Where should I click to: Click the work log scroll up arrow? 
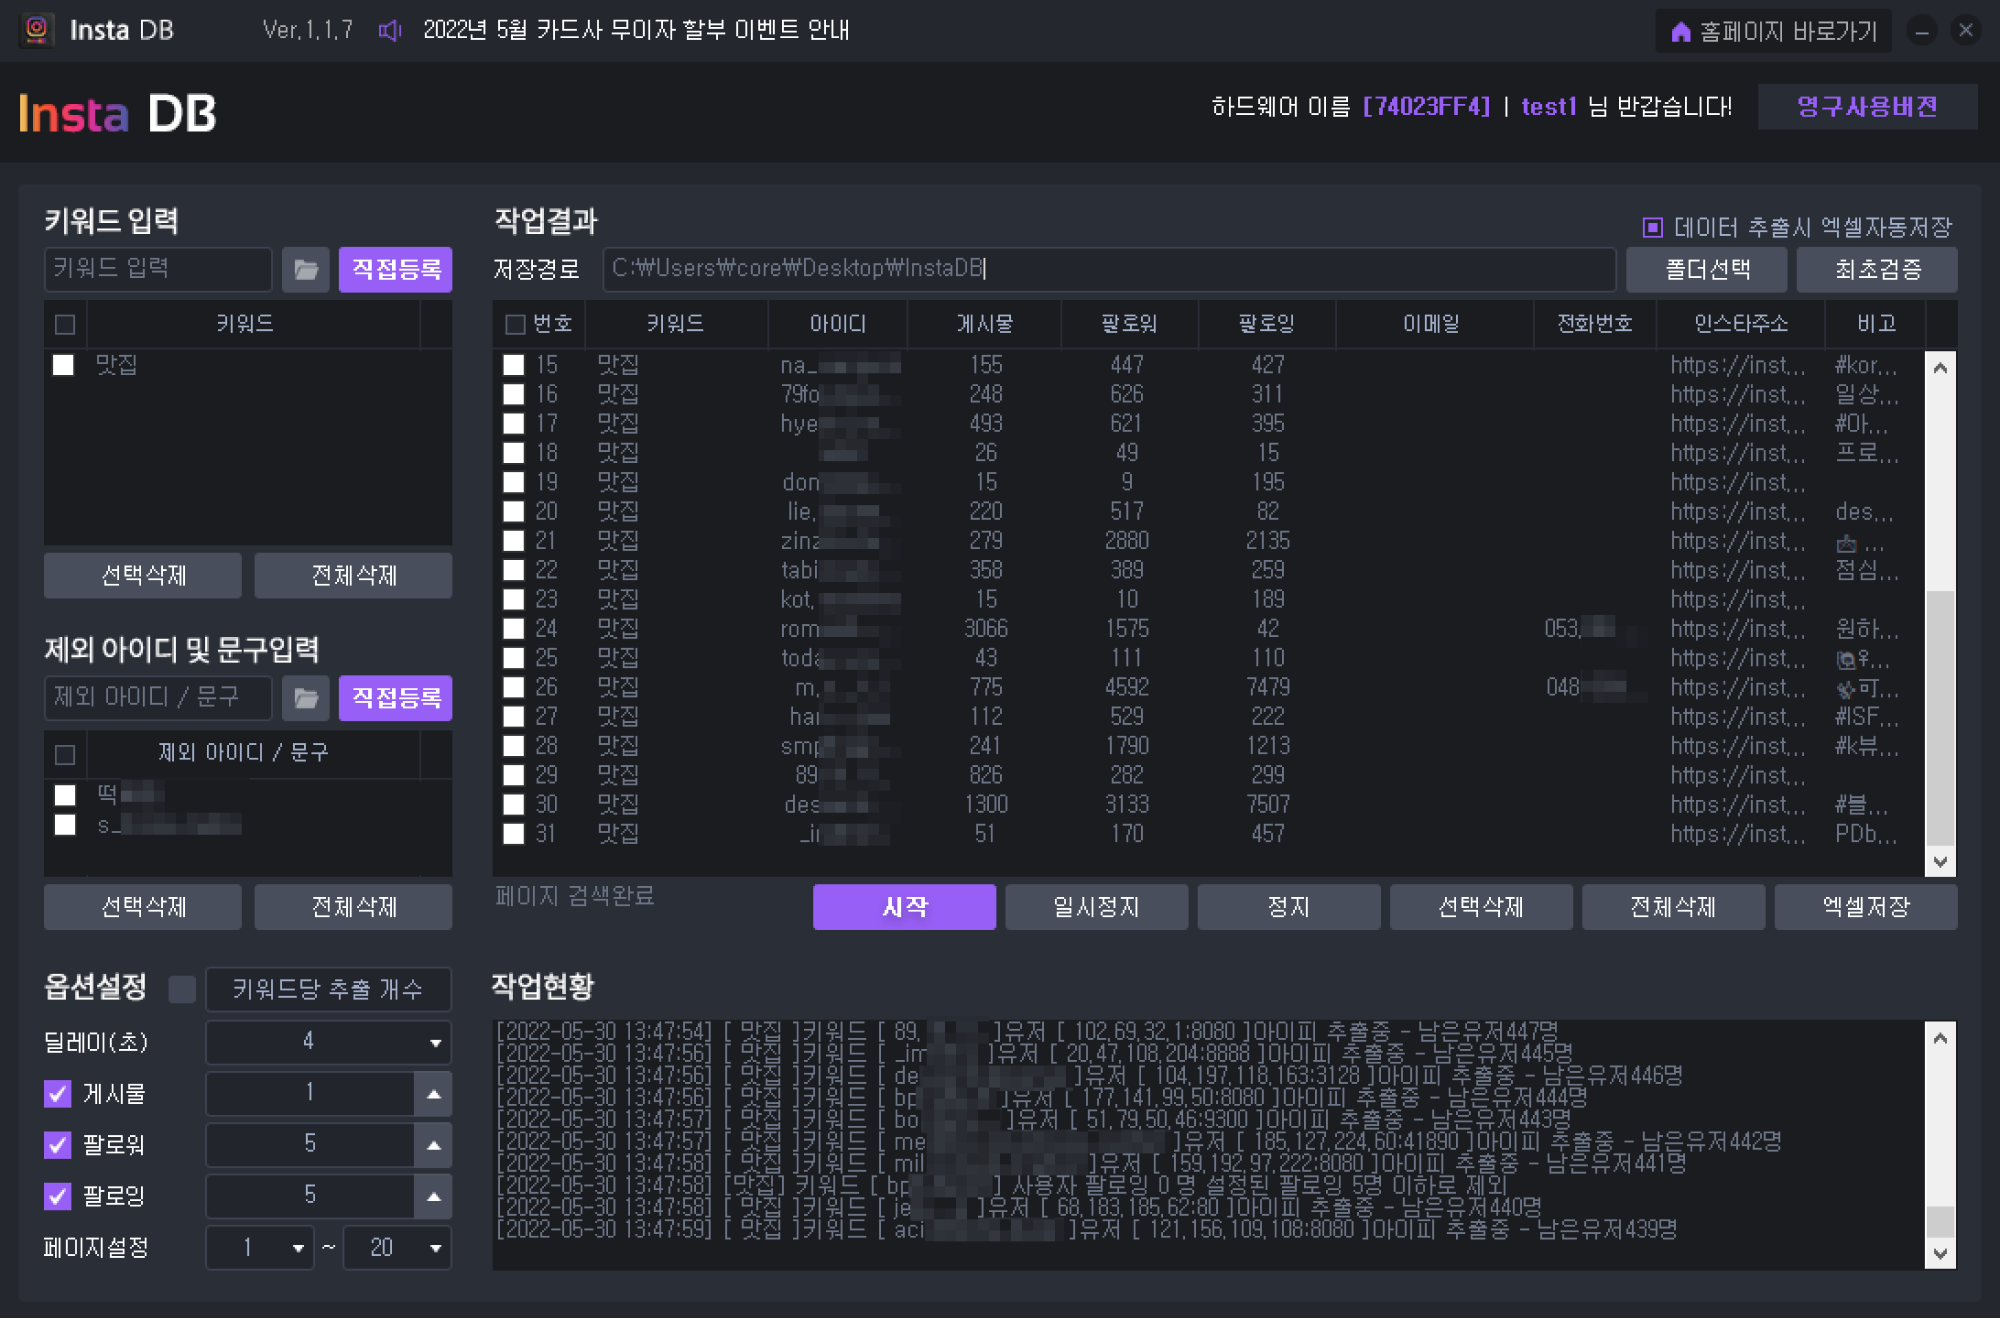click(1940, 1038)
